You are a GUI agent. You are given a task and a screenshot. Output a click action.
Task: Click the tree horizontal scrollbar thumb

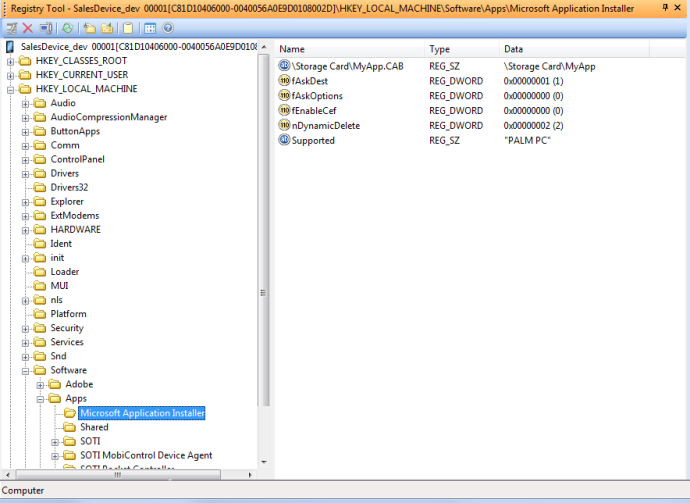118,475
